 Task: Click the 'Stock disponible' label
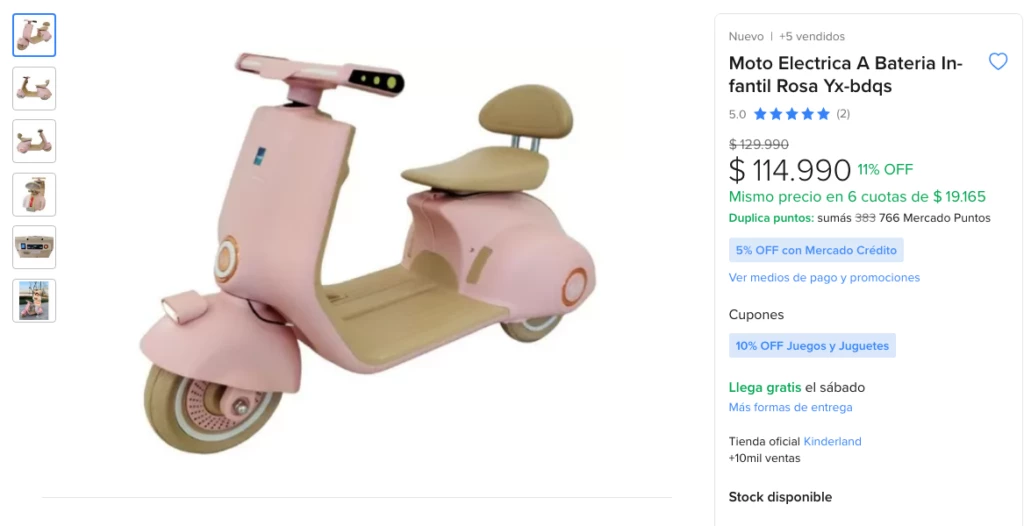(780, 497)
